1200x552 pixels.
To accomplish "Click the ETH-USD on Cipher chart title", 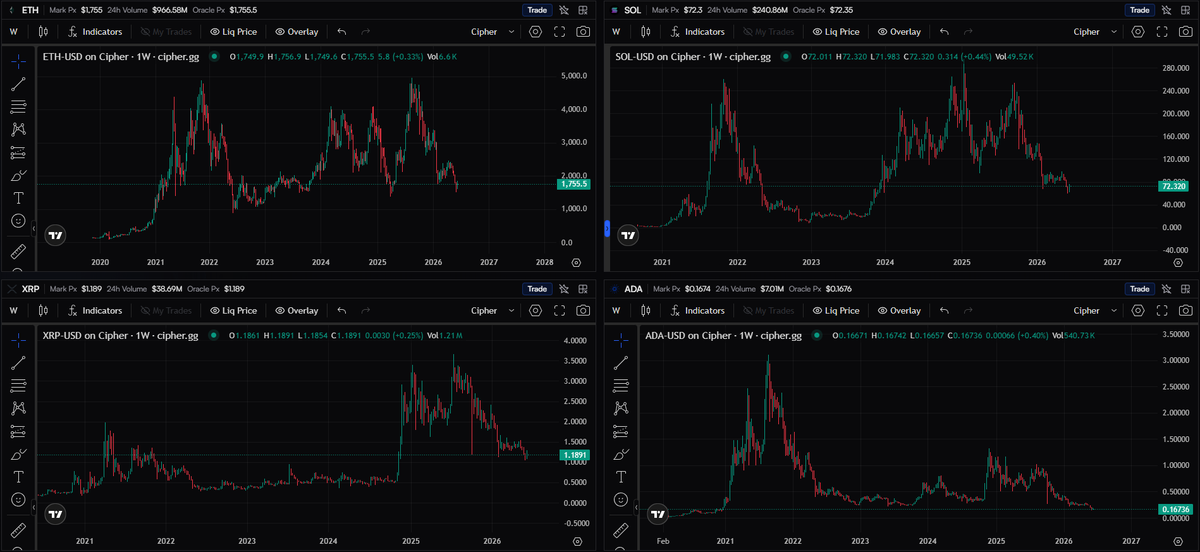I will coord(121,57).
